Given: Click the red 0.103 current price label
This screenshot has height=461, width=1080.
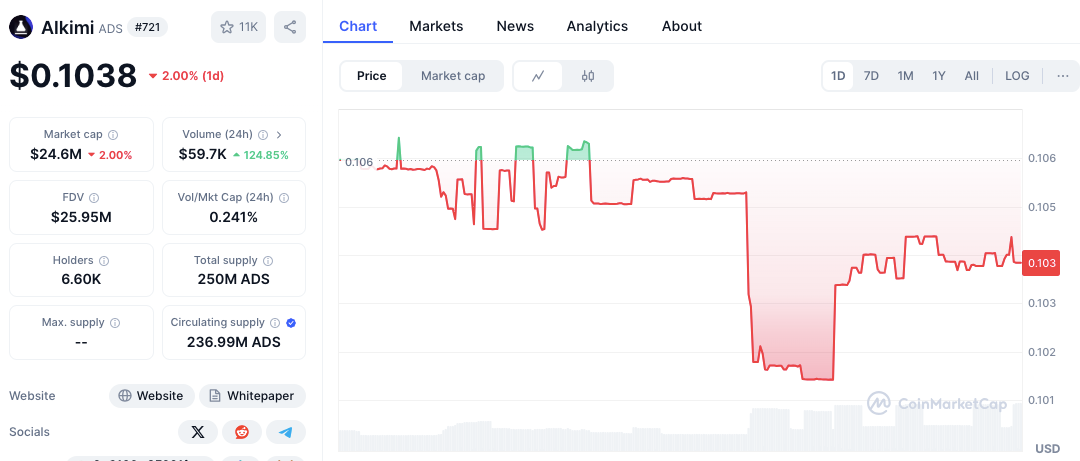Looking at the screenshot, I should 1040,263.
